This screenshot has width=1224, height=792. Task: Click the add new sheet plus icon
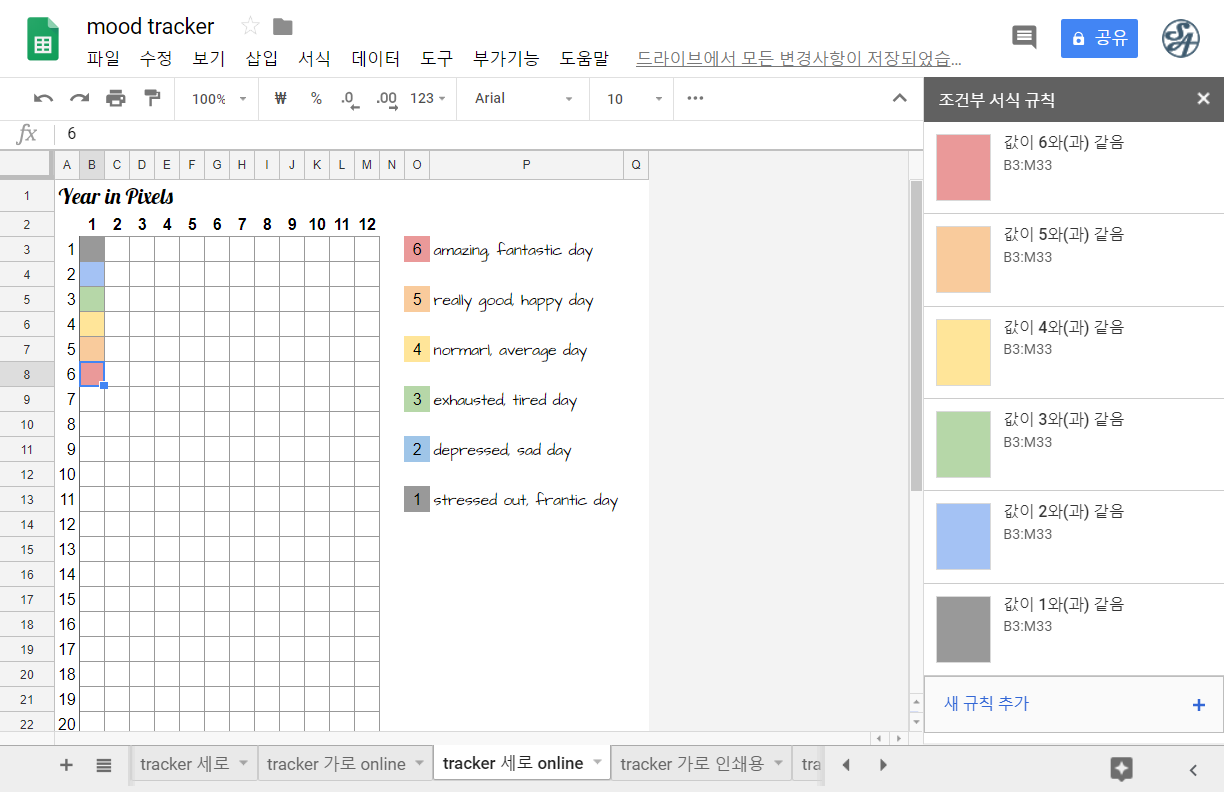[x=67, y=765]
